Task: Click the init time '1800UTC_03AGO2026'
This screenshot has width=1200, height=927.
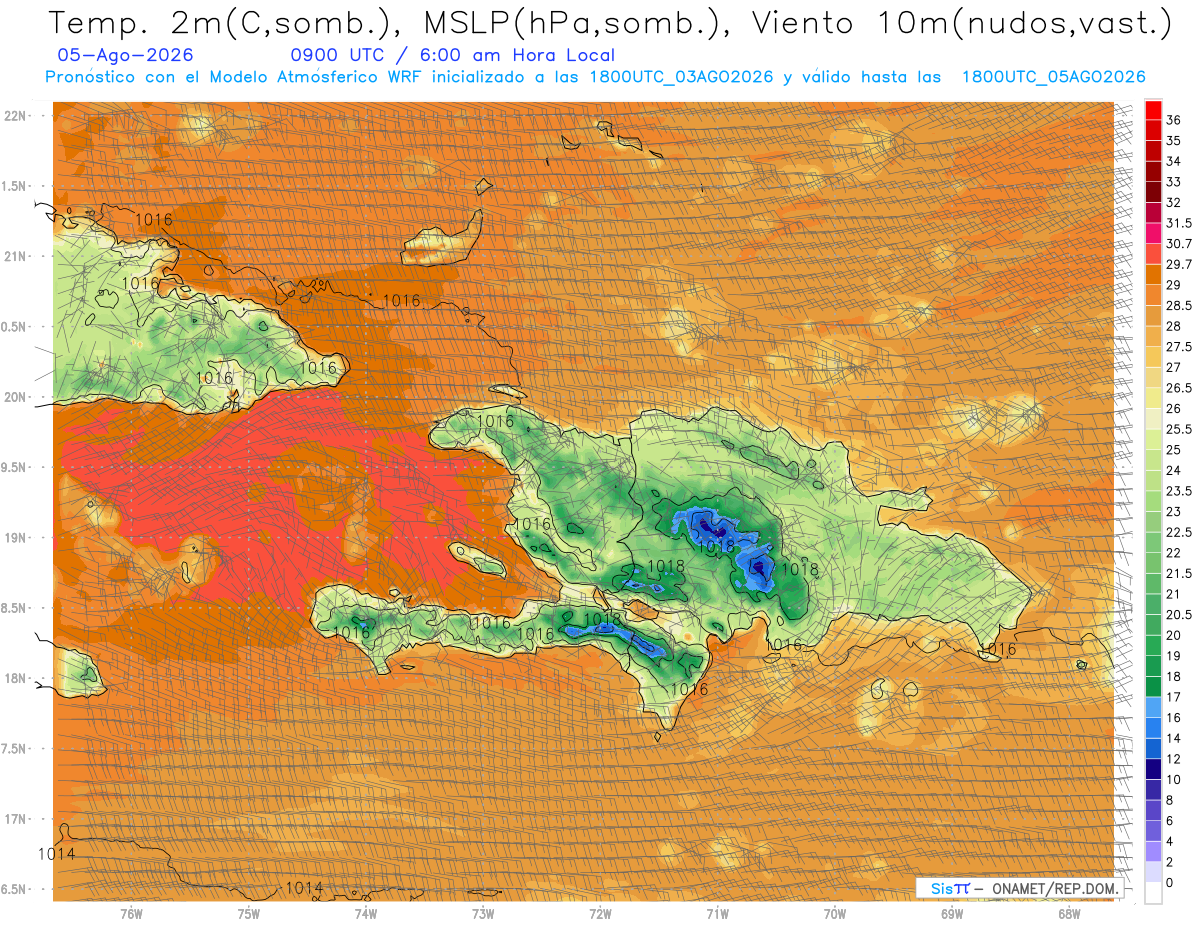Action: point(682,77)
